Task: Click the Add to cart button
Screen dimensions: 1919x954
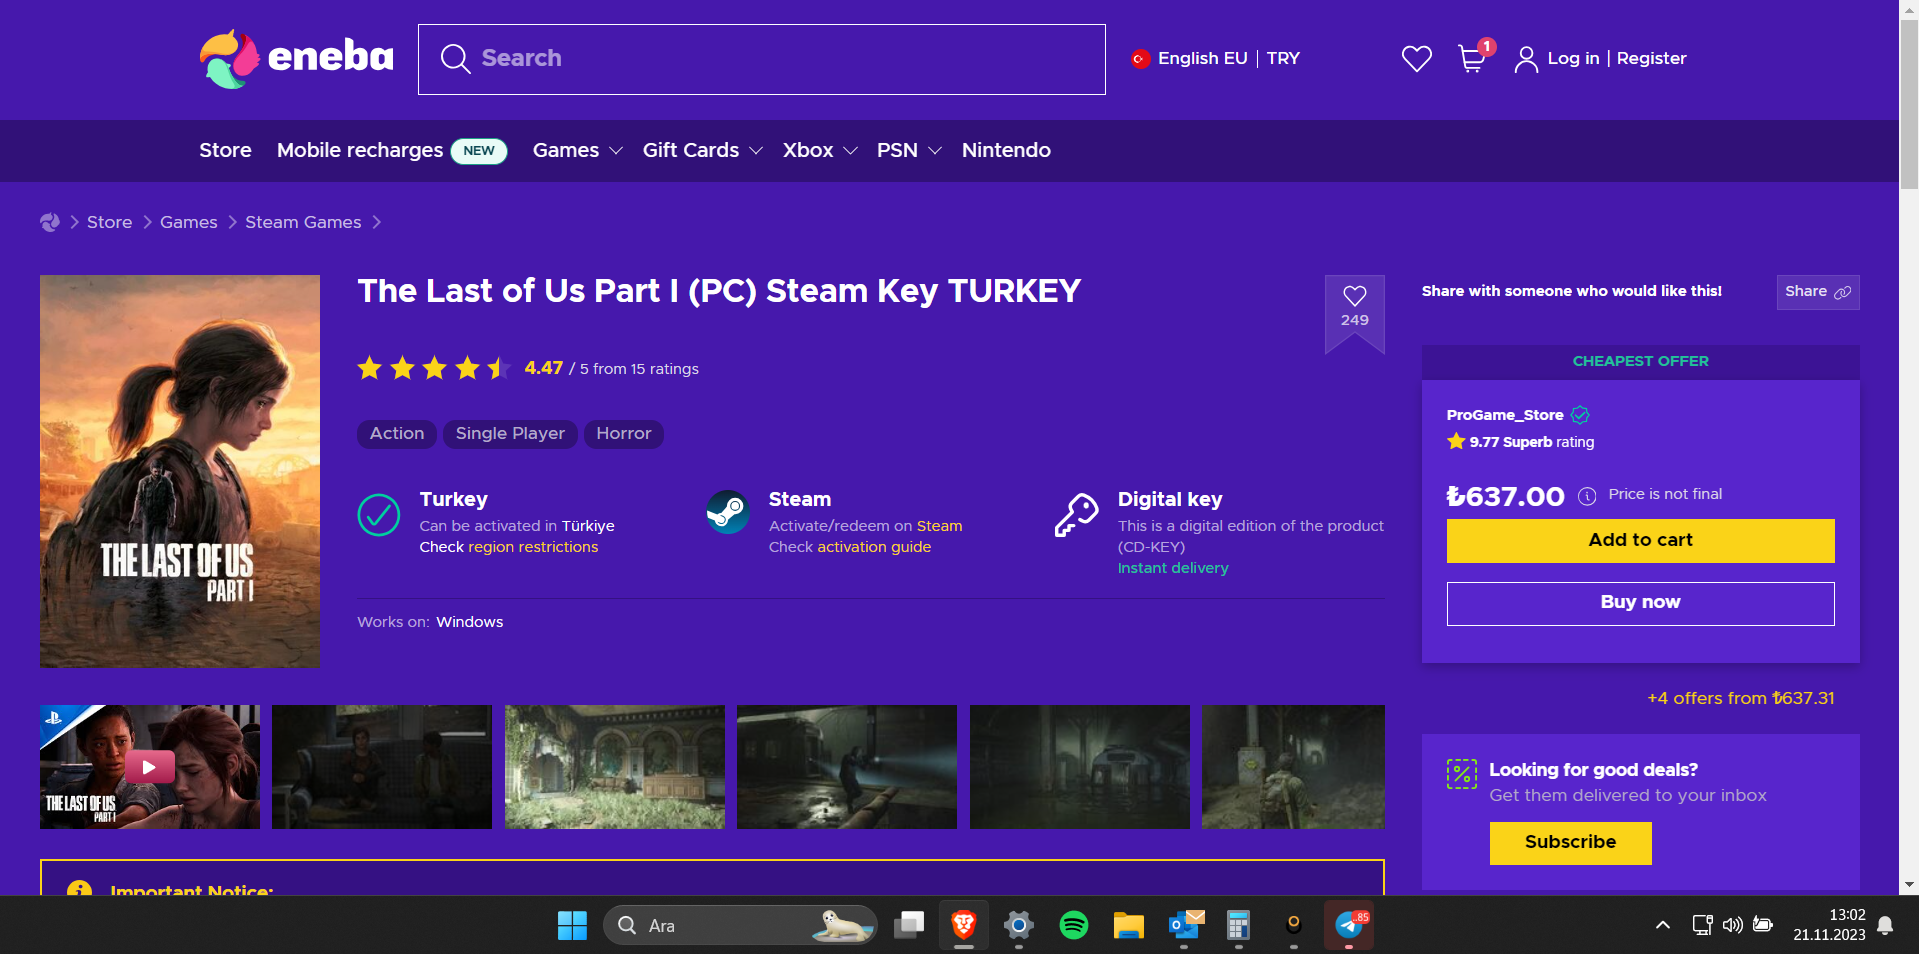Action: (1640, 540)
